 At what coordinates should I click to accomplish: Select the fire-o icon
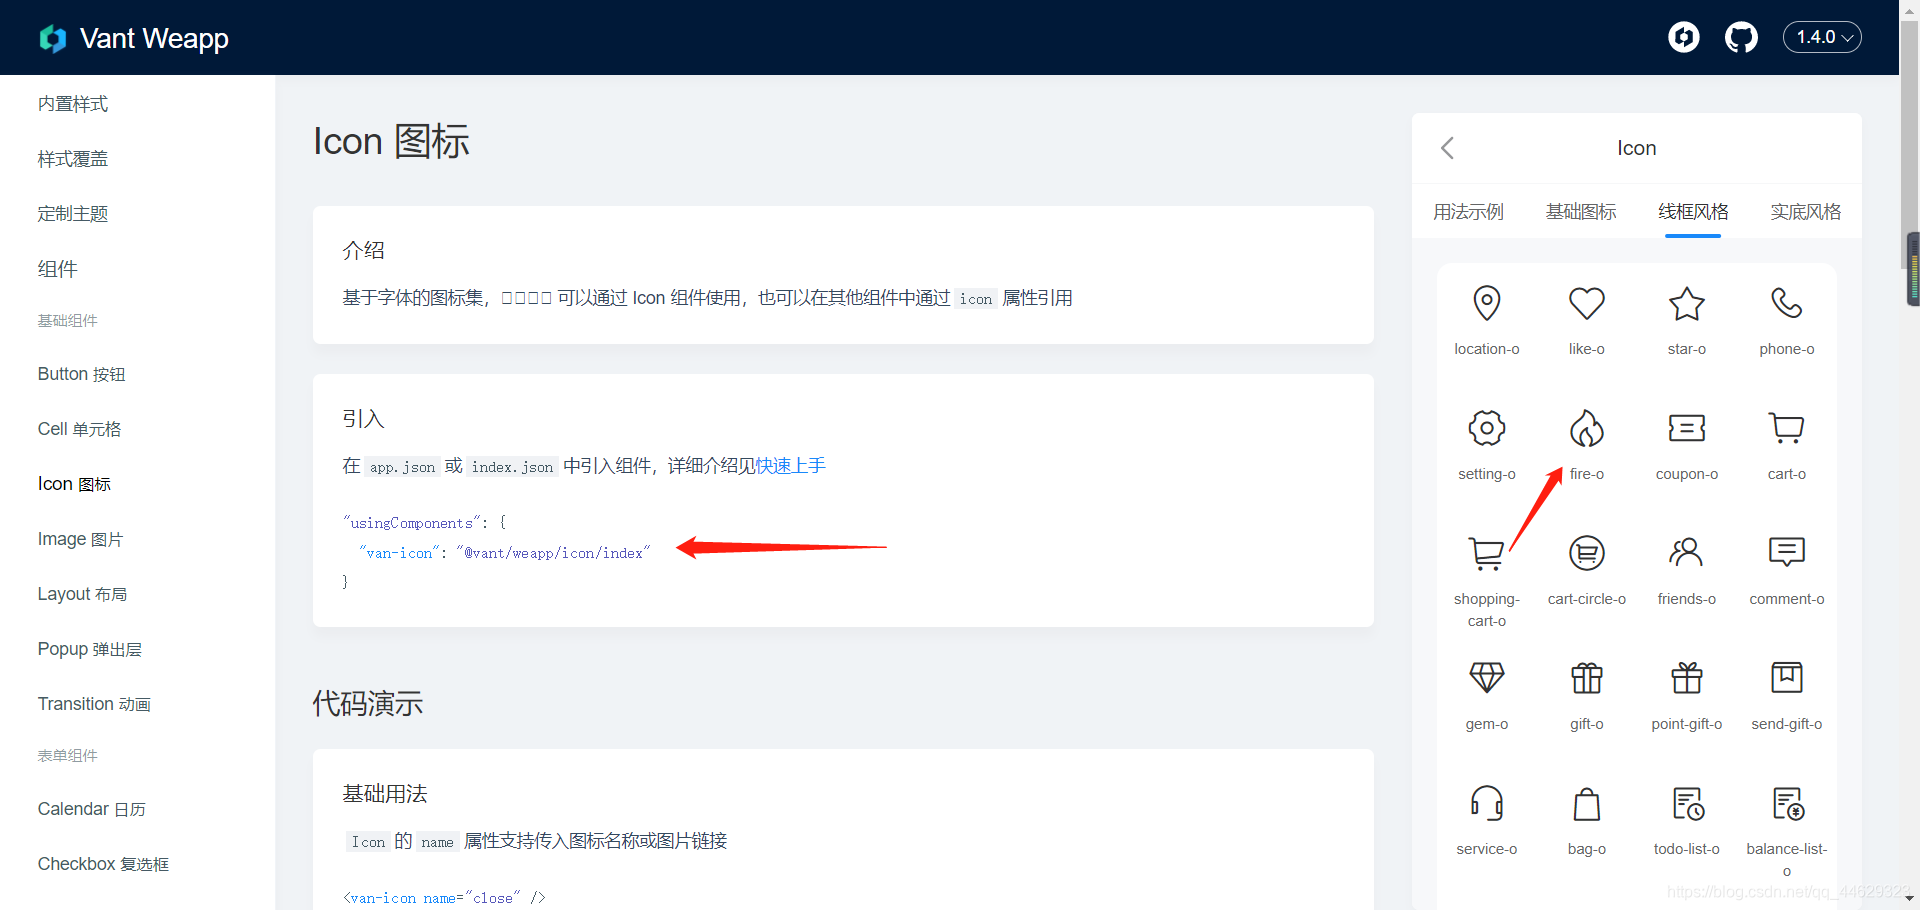1587,428
